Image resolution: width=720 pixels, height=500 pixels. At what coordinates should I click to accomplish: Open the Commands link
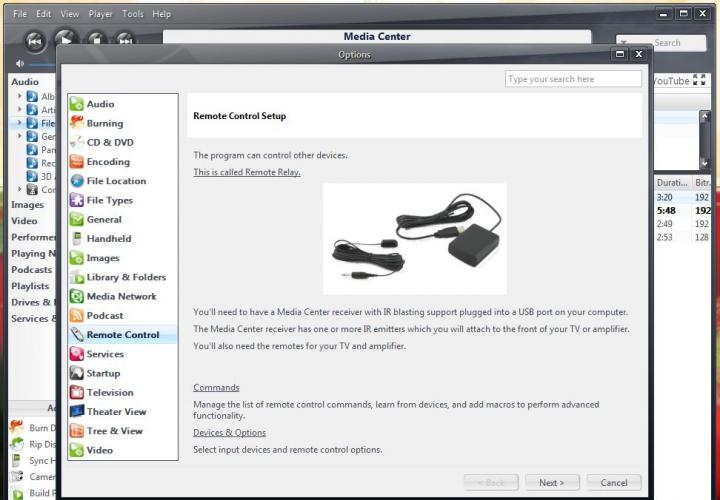(x=216, y=388)
